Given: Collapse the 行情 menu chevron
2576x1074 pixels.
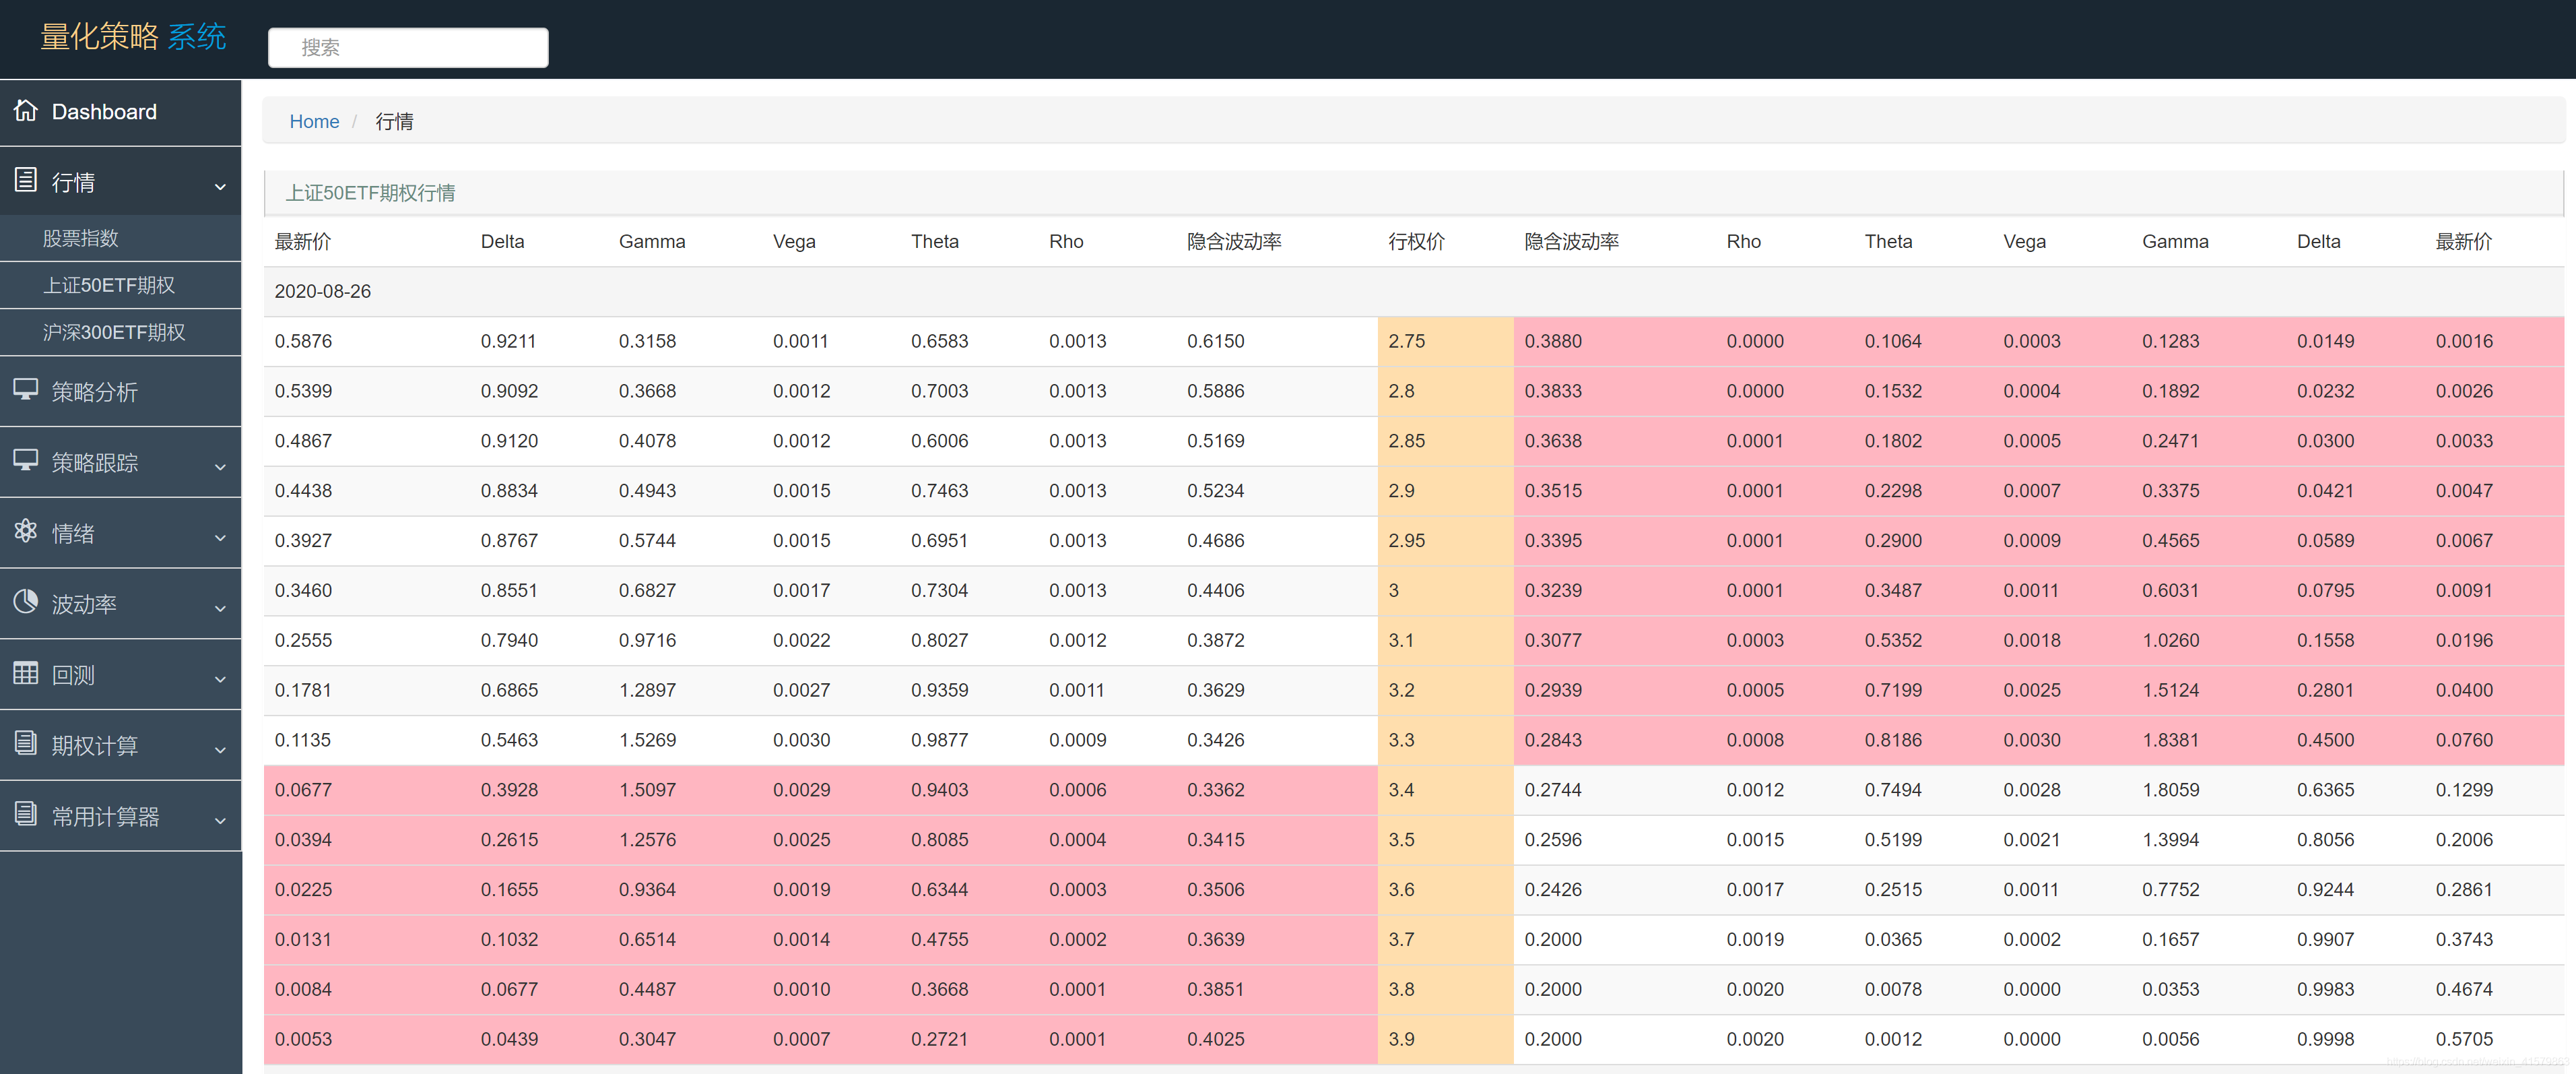Looking at the screenshot, I should tap(220, 186).
